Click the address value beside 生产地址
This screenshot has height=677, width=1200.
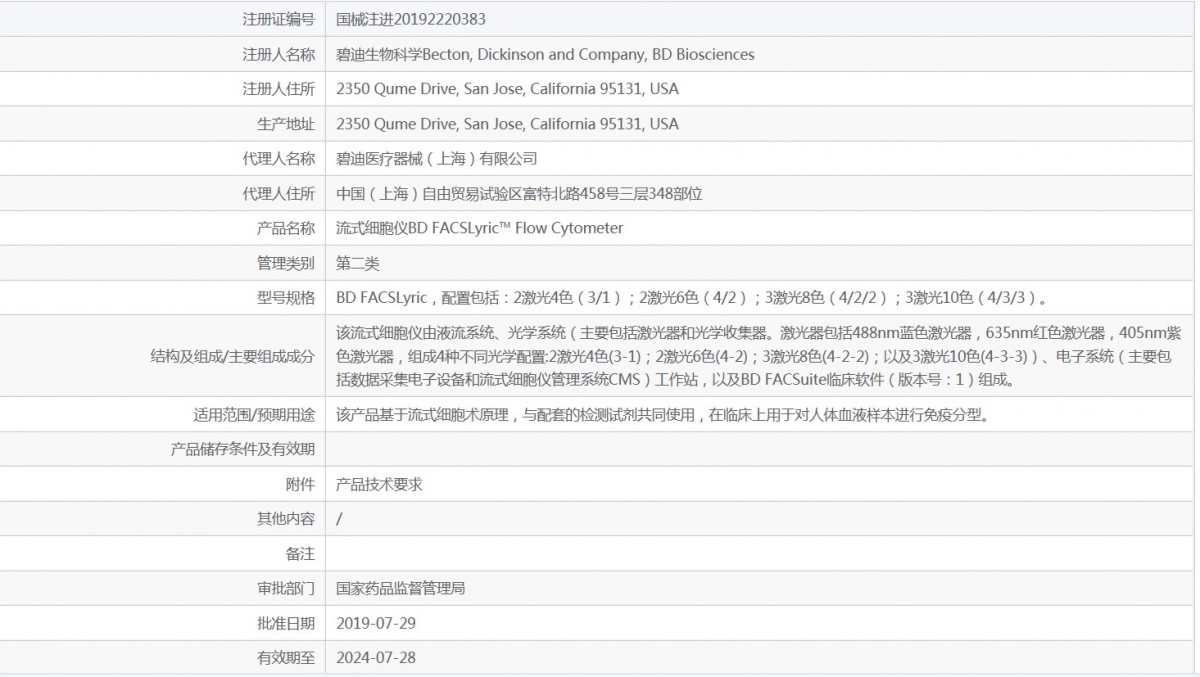[x=508, y=124]
